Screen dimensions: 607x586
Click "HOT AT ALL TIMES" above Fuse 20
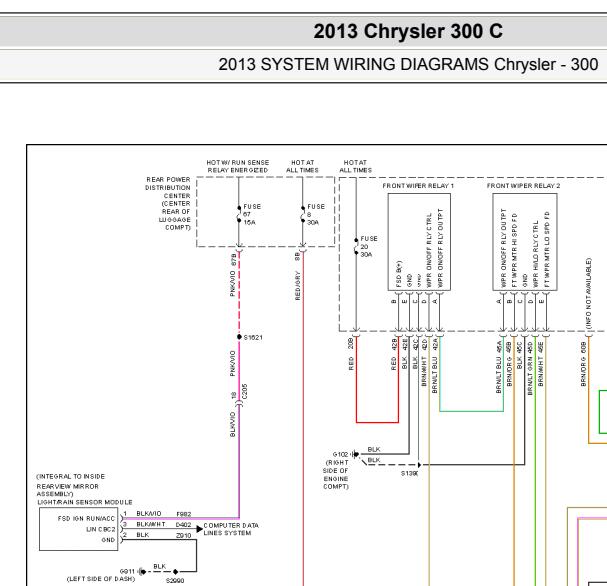355,166
